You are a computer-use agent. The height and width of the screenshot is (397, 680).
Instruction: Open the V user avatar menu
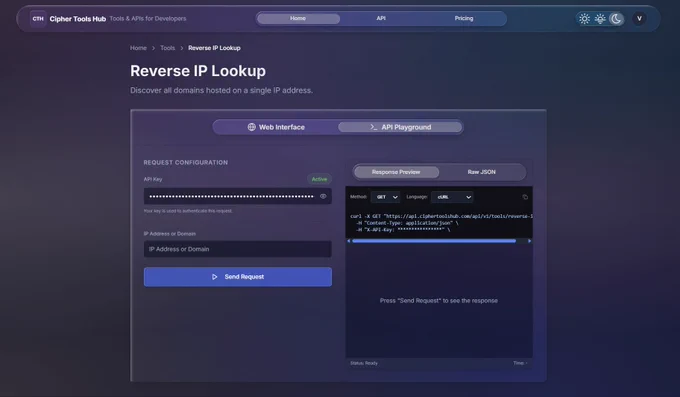[x=639, y=19]
